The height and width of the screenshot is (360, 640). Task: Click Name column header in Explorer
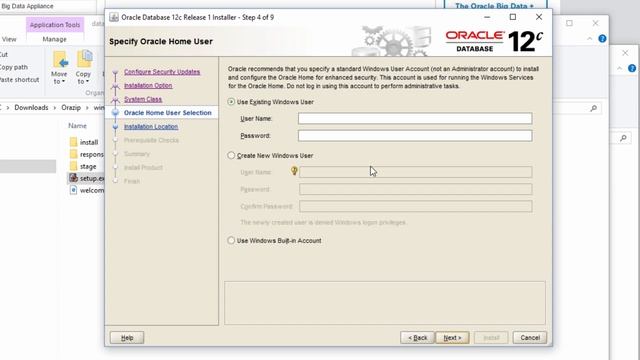click(77, 126)
